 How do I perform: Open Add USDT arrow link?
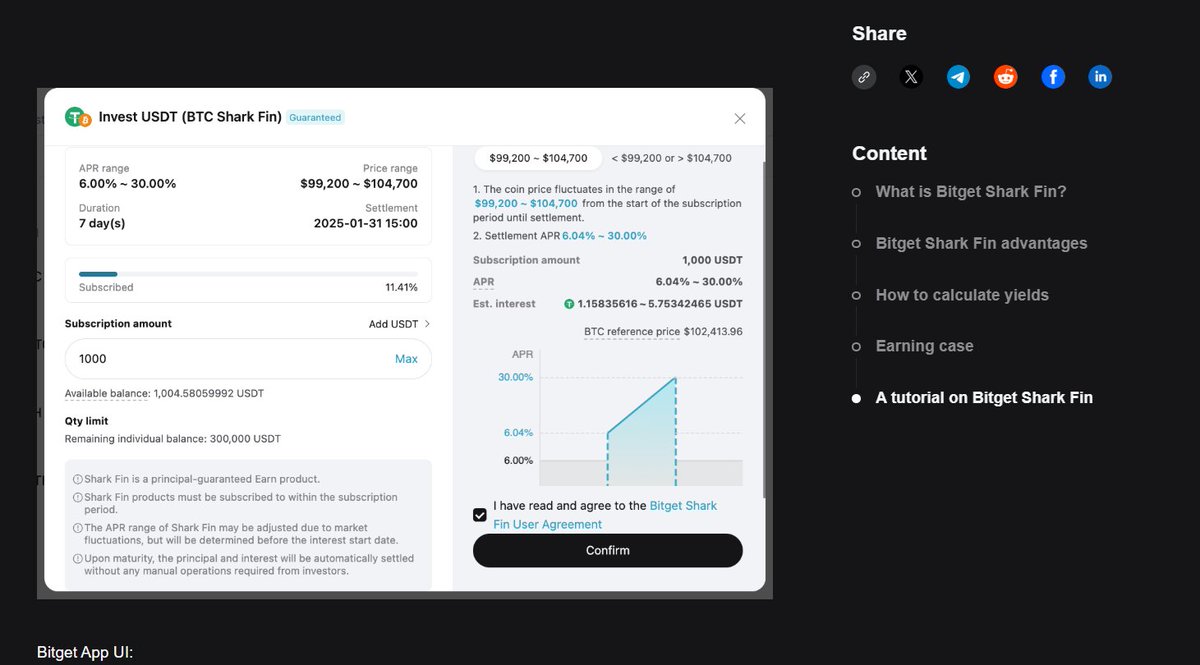[x=400, y=324]
